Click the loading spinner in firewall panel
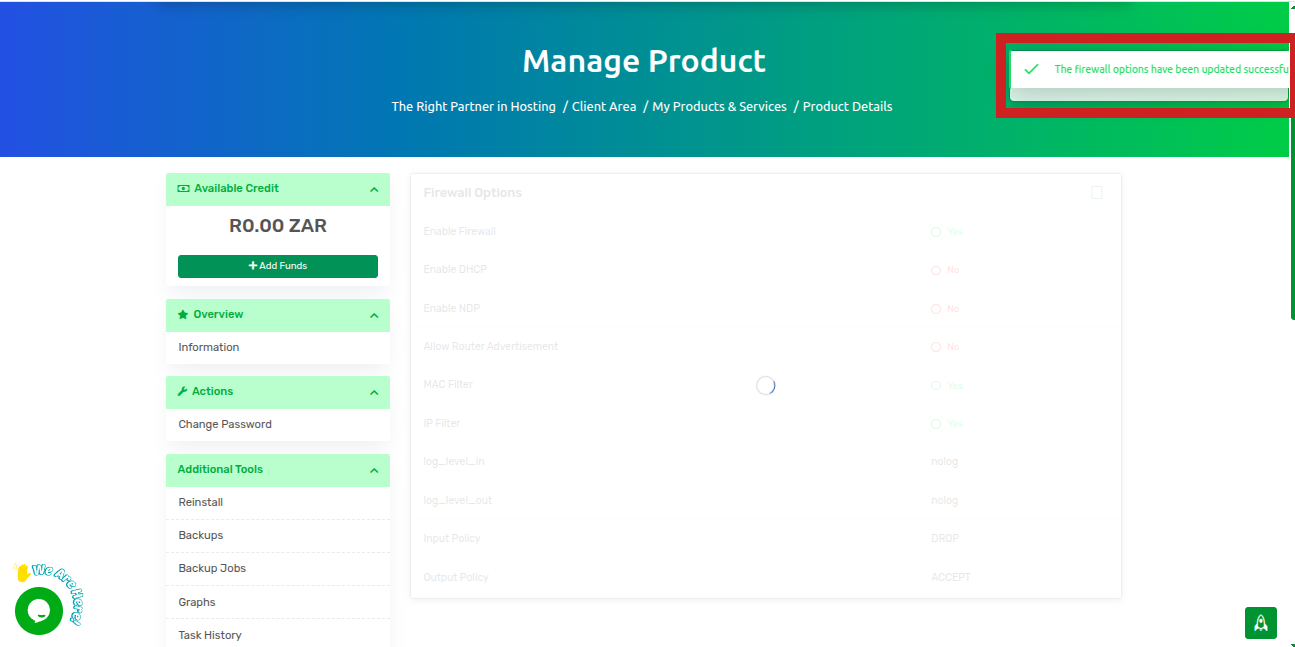This screenshot has width=1295, height=647. click(x=766, y=386)
